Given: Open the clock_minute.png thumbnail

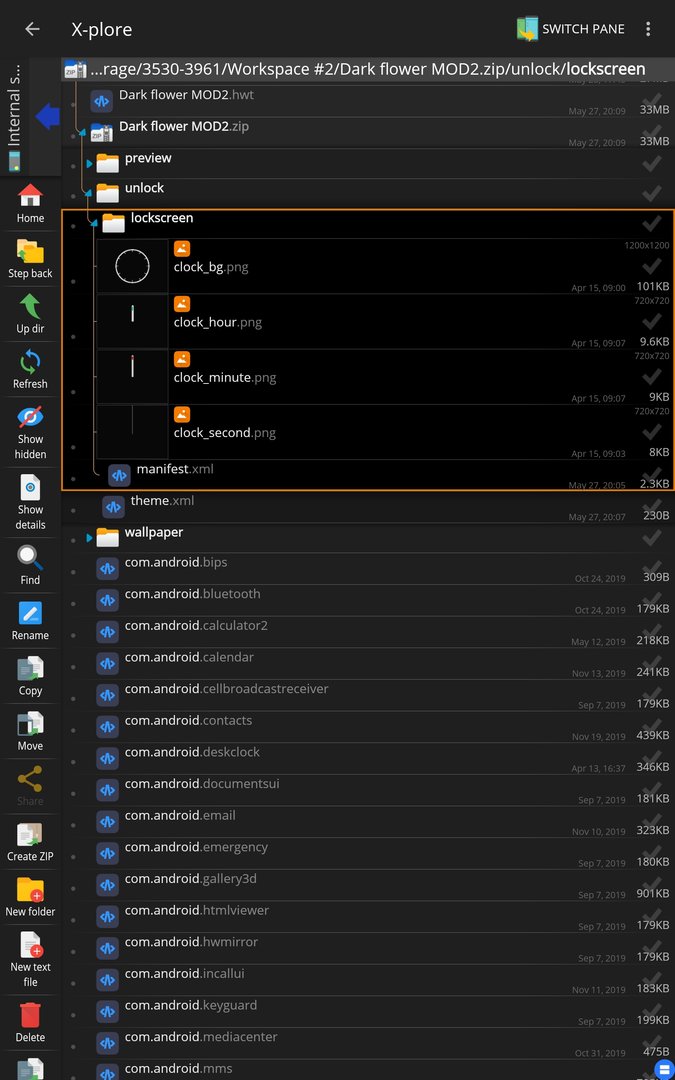Looking at the screenshot, I should tap(132, 376).
